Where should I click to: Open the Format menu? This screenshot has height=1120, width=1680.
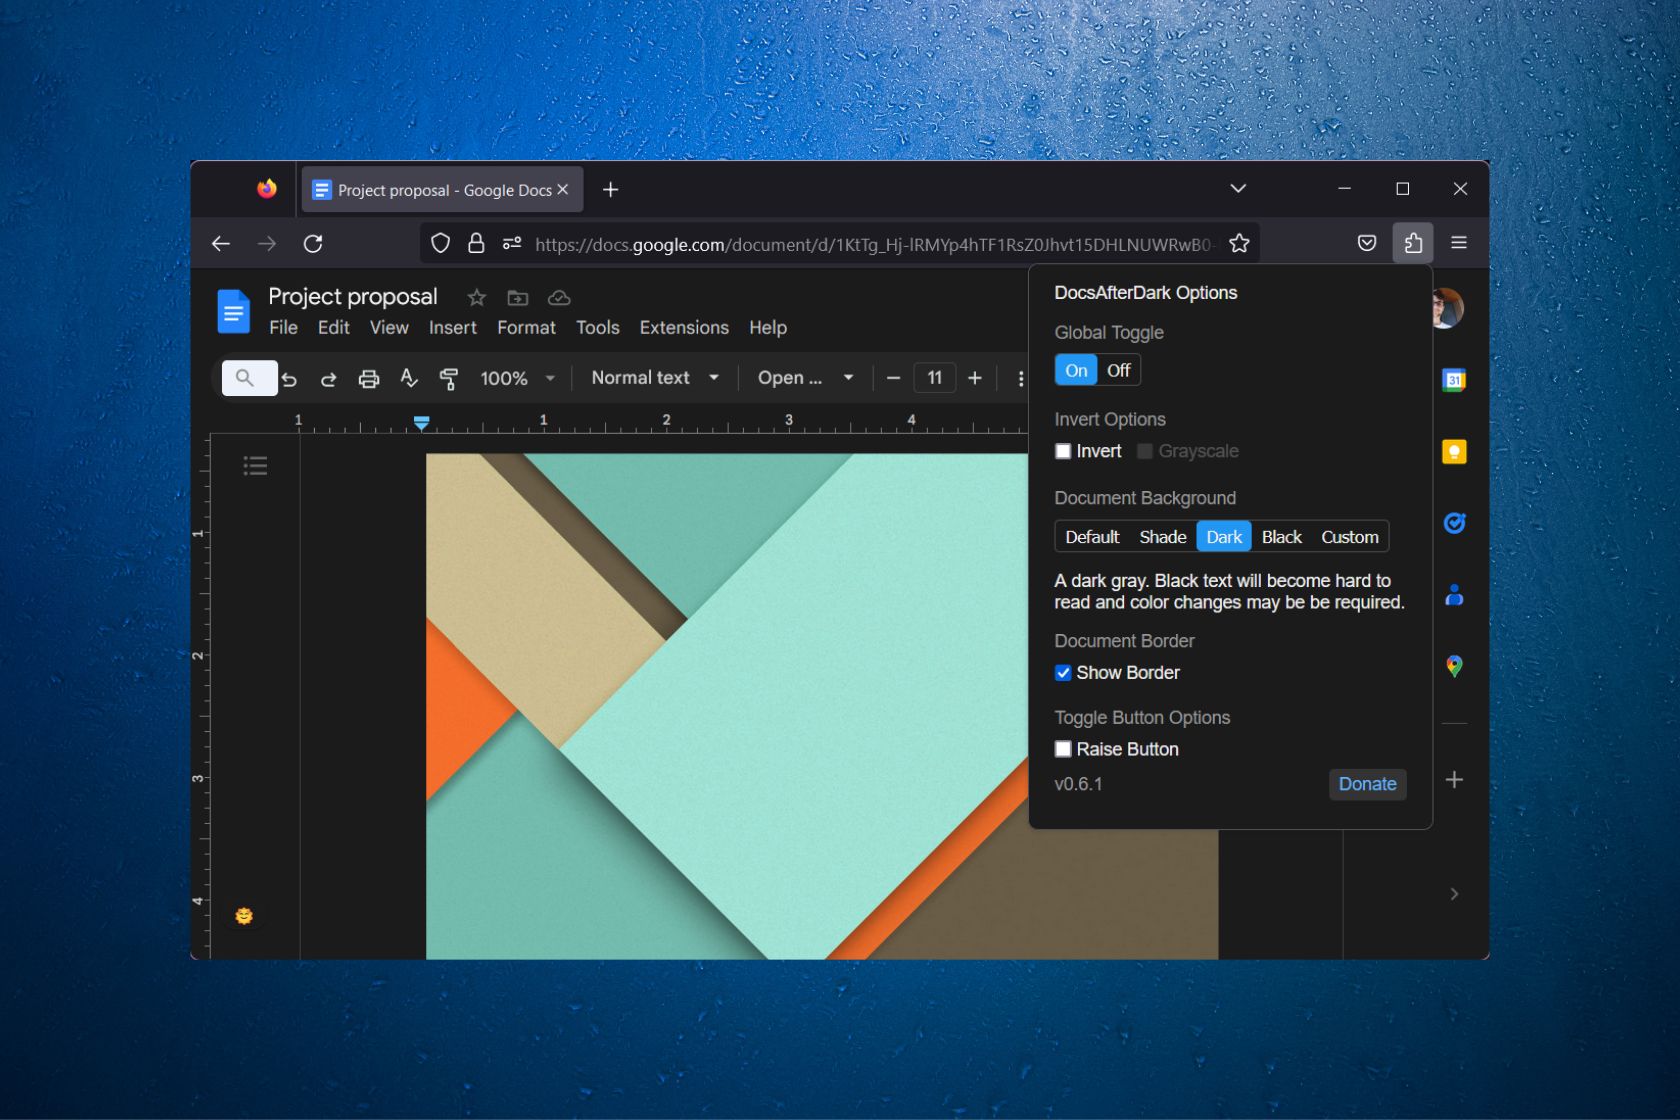click(x=526, y=327)
